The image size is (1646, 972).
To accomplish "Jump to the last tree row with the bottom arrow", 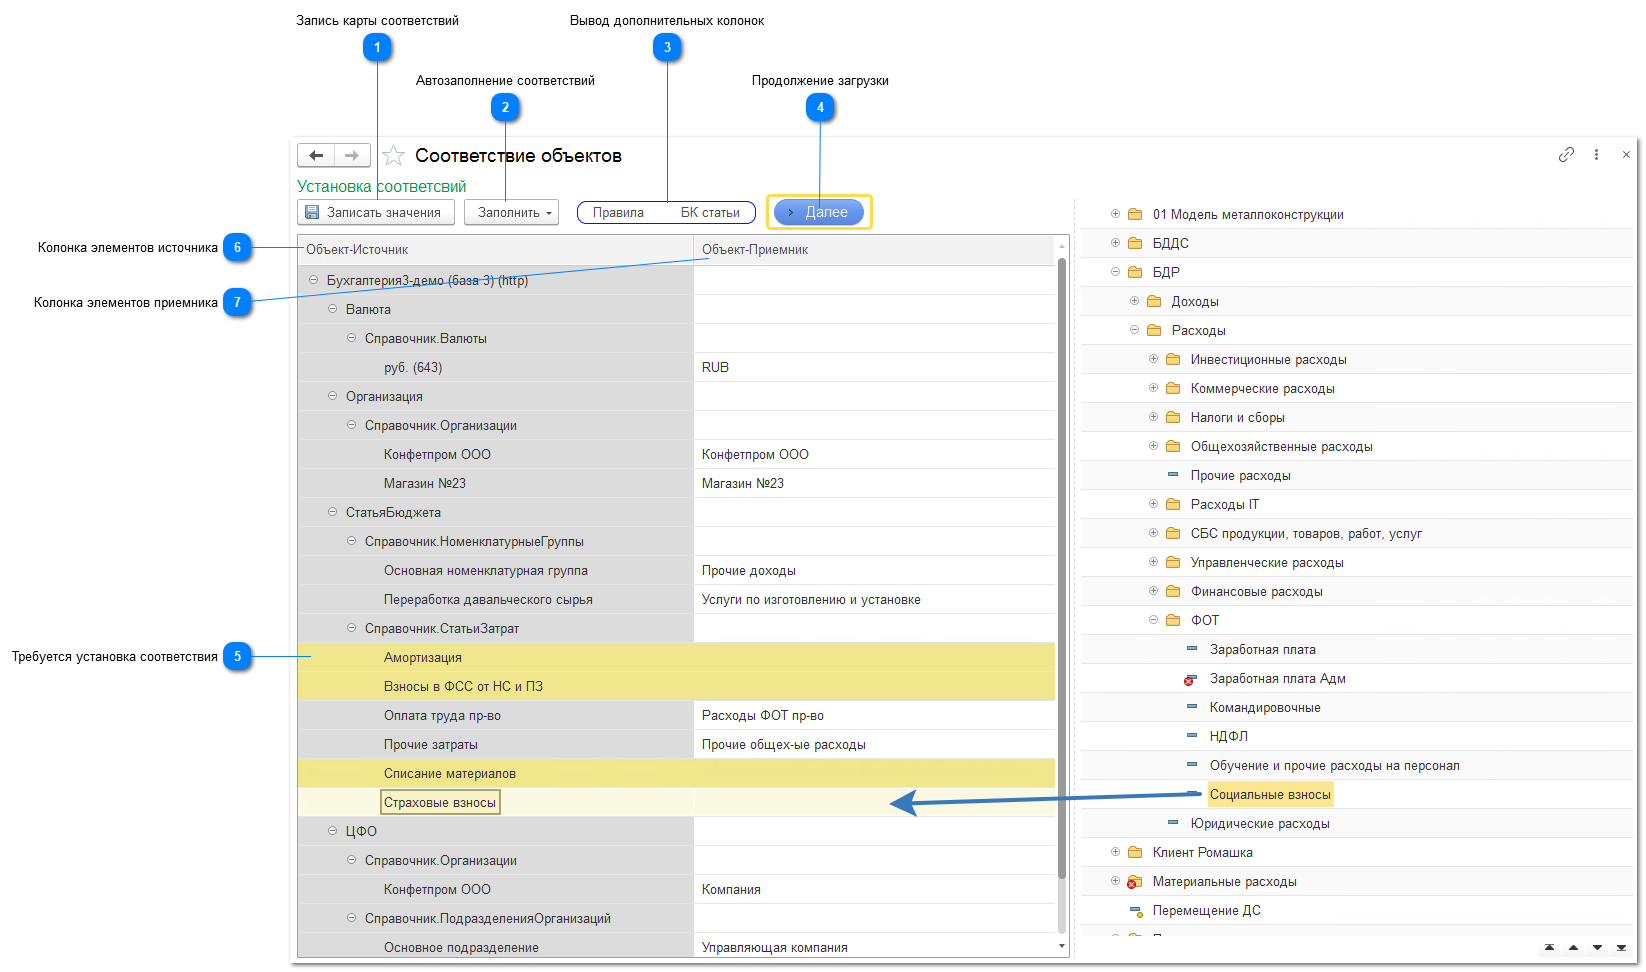I will click(1621, 947).
